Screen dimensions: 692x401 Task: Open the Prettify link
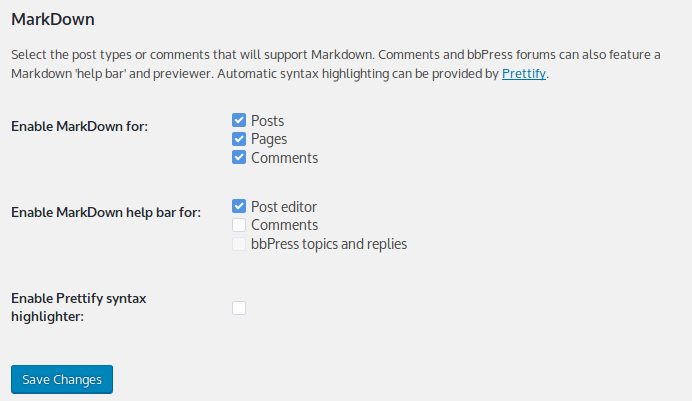(x=523, y=74)
